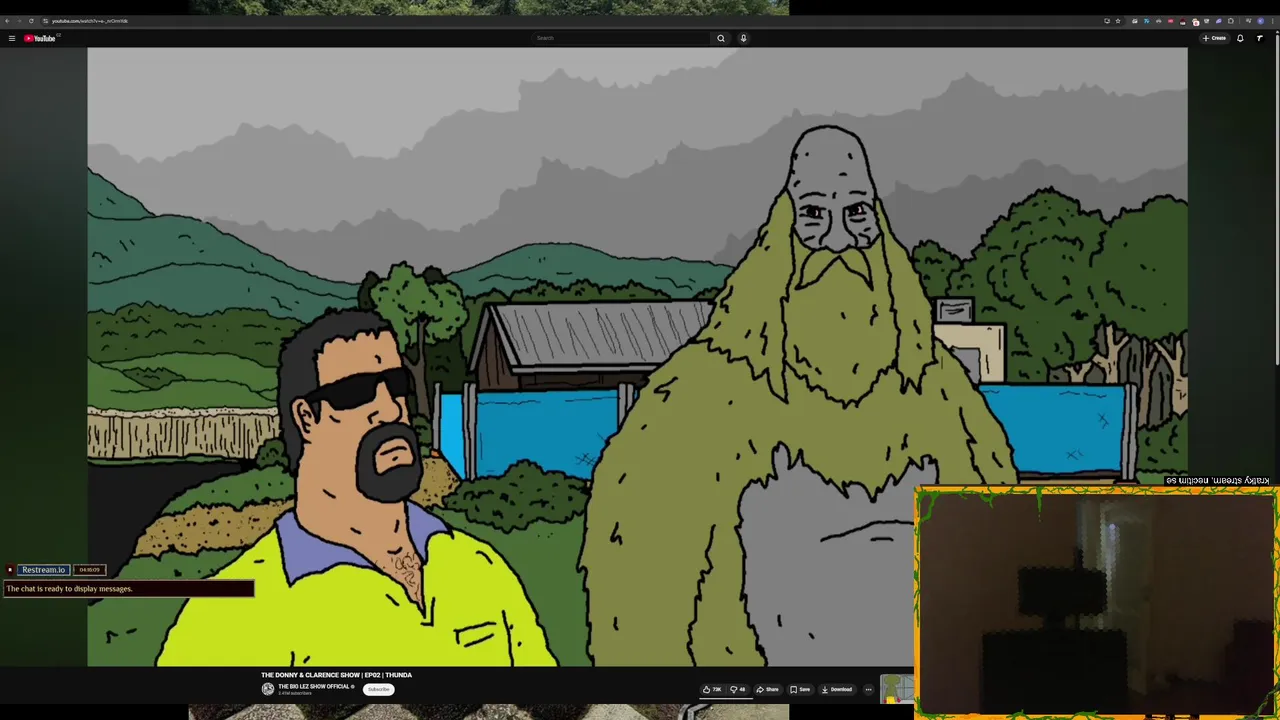
Task: Subscribe to The Big Lez Show Official
Action: click(x=378, y=689)
